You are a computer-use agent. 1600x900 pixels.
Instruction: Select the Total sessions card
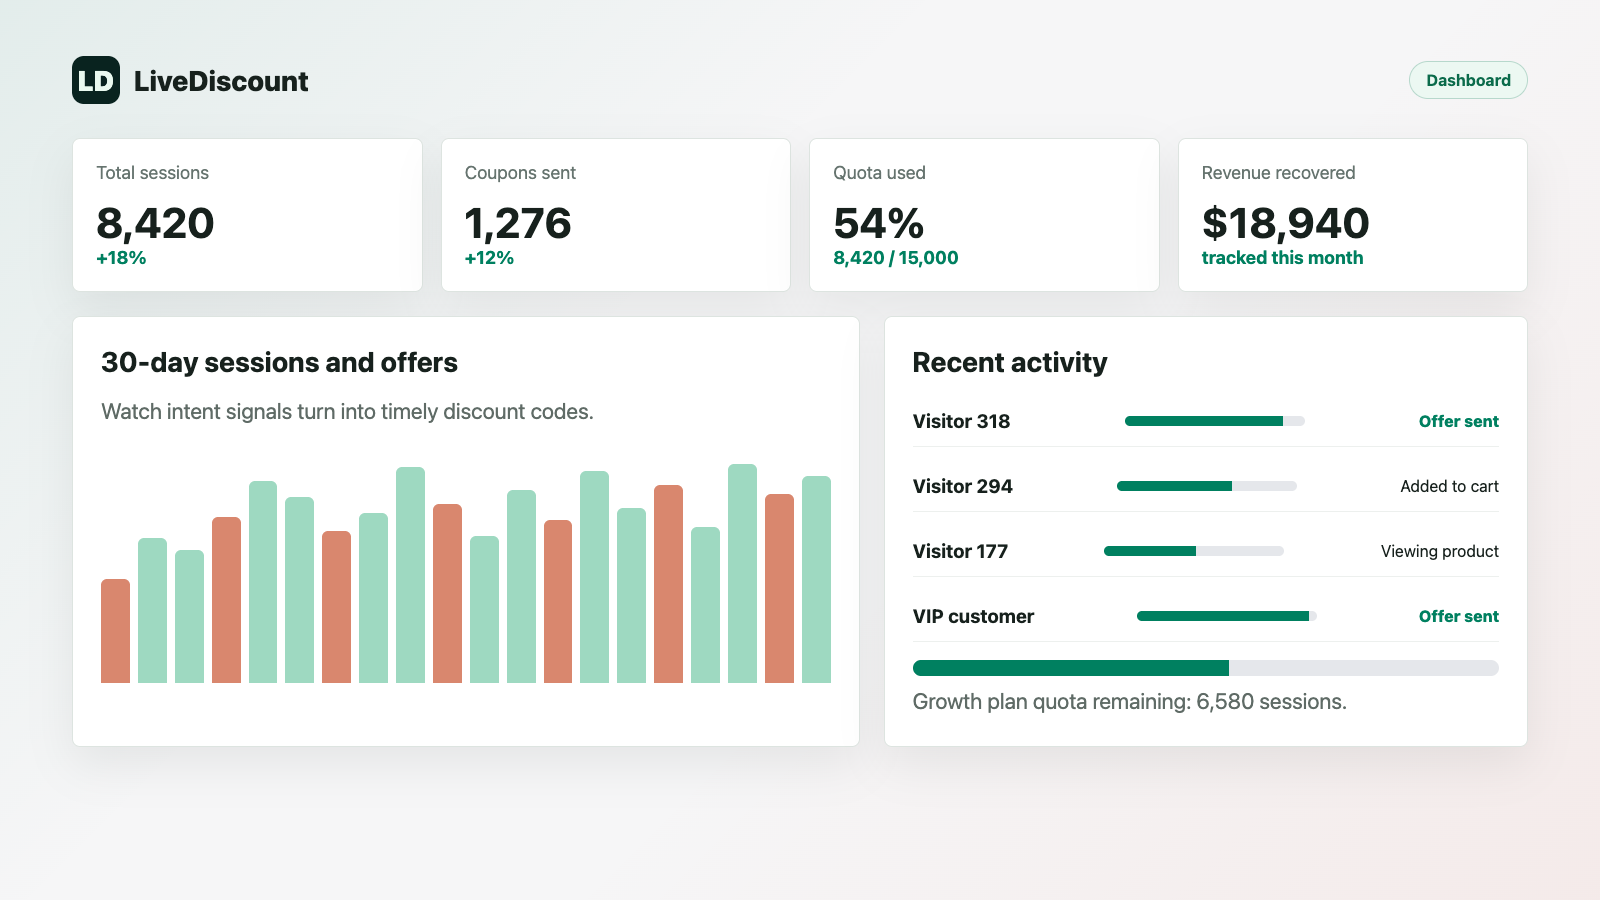tap(247, 215)
